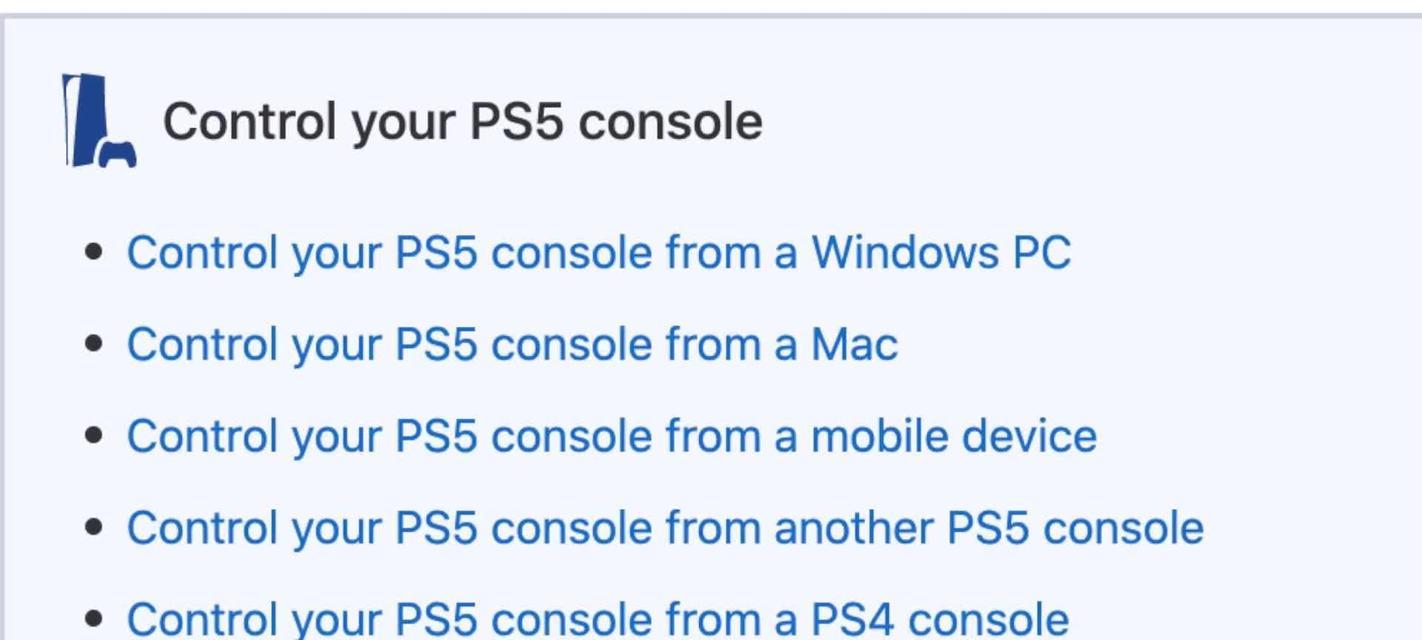The image size is (1422, 640).
Task: Click the bullet before the PS4 console link
Action: (x=95, y=619)
